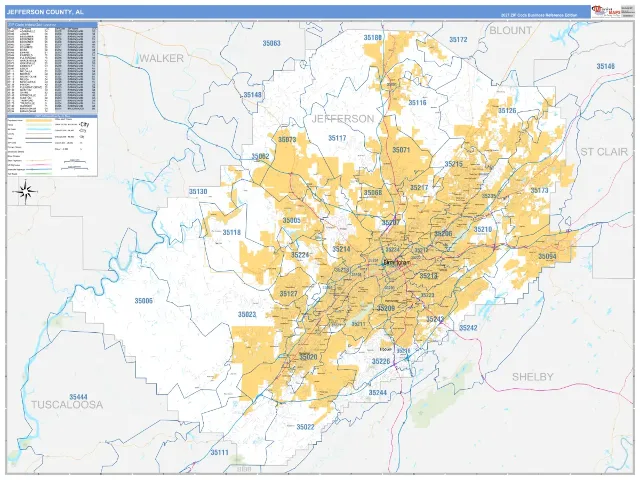Select the TUSCALOOSA county label

click(x=67, y=405)
